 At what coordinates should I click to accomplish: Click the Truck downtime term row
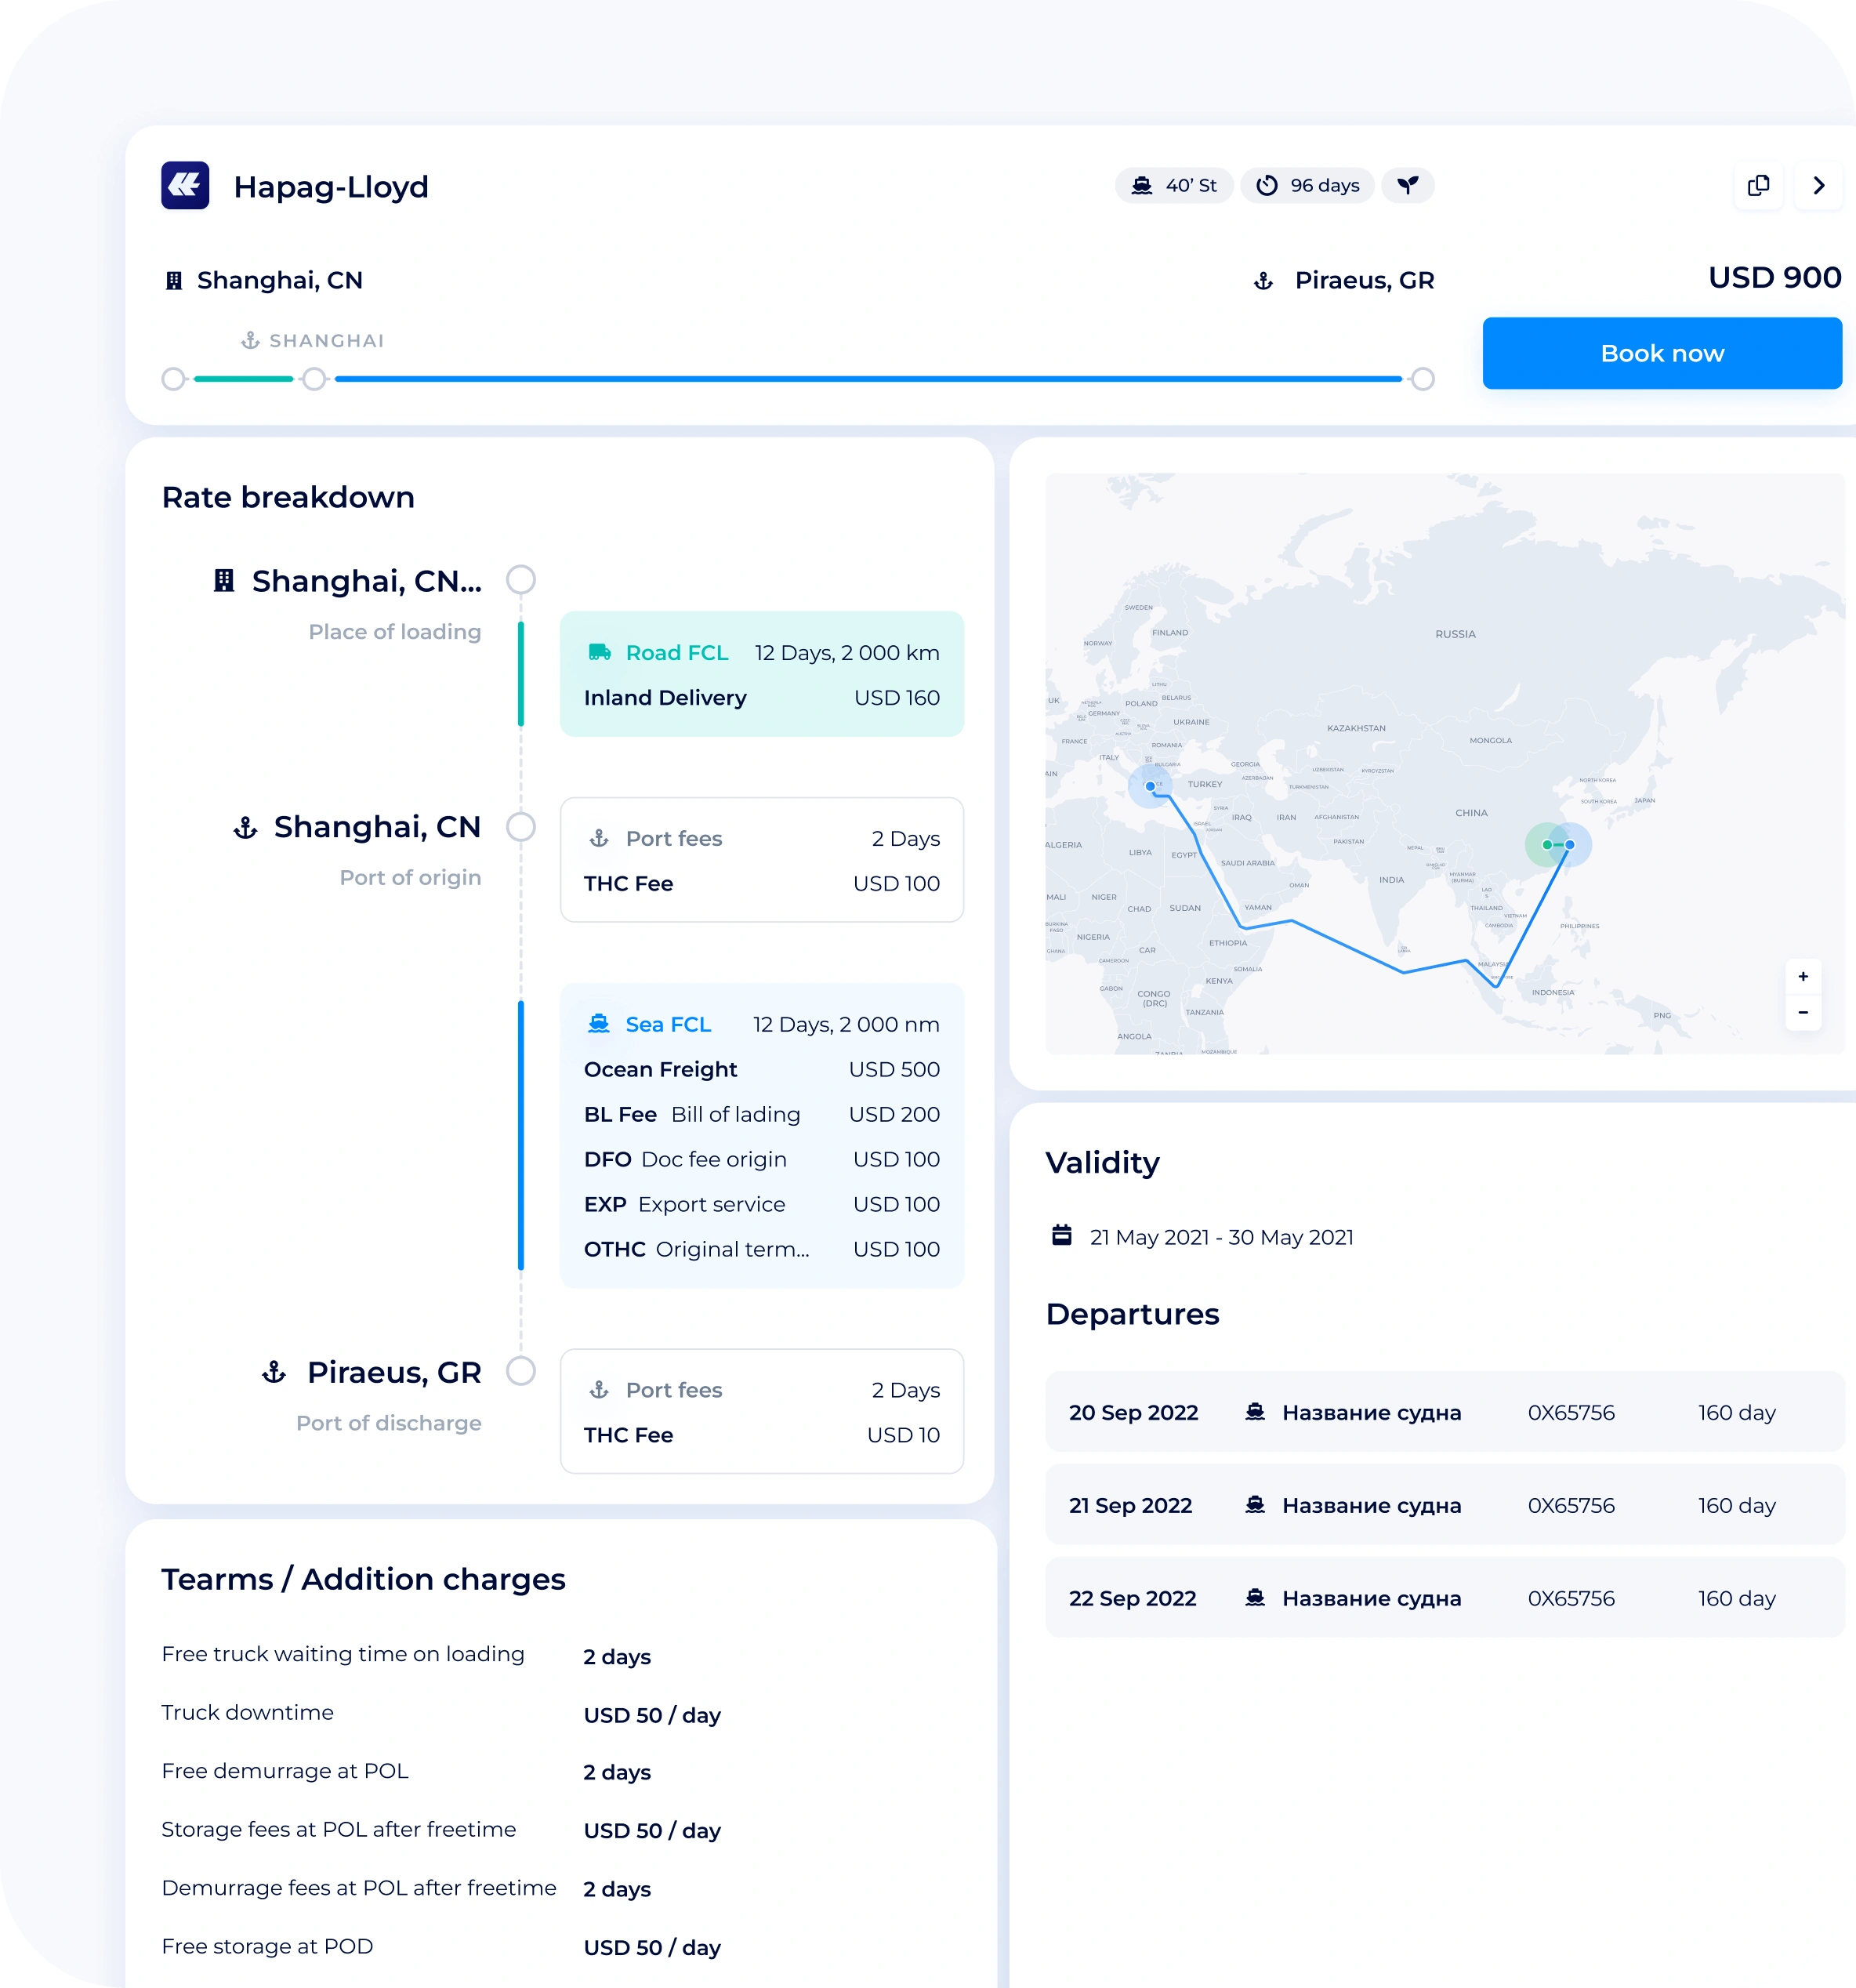(441, 1714)
